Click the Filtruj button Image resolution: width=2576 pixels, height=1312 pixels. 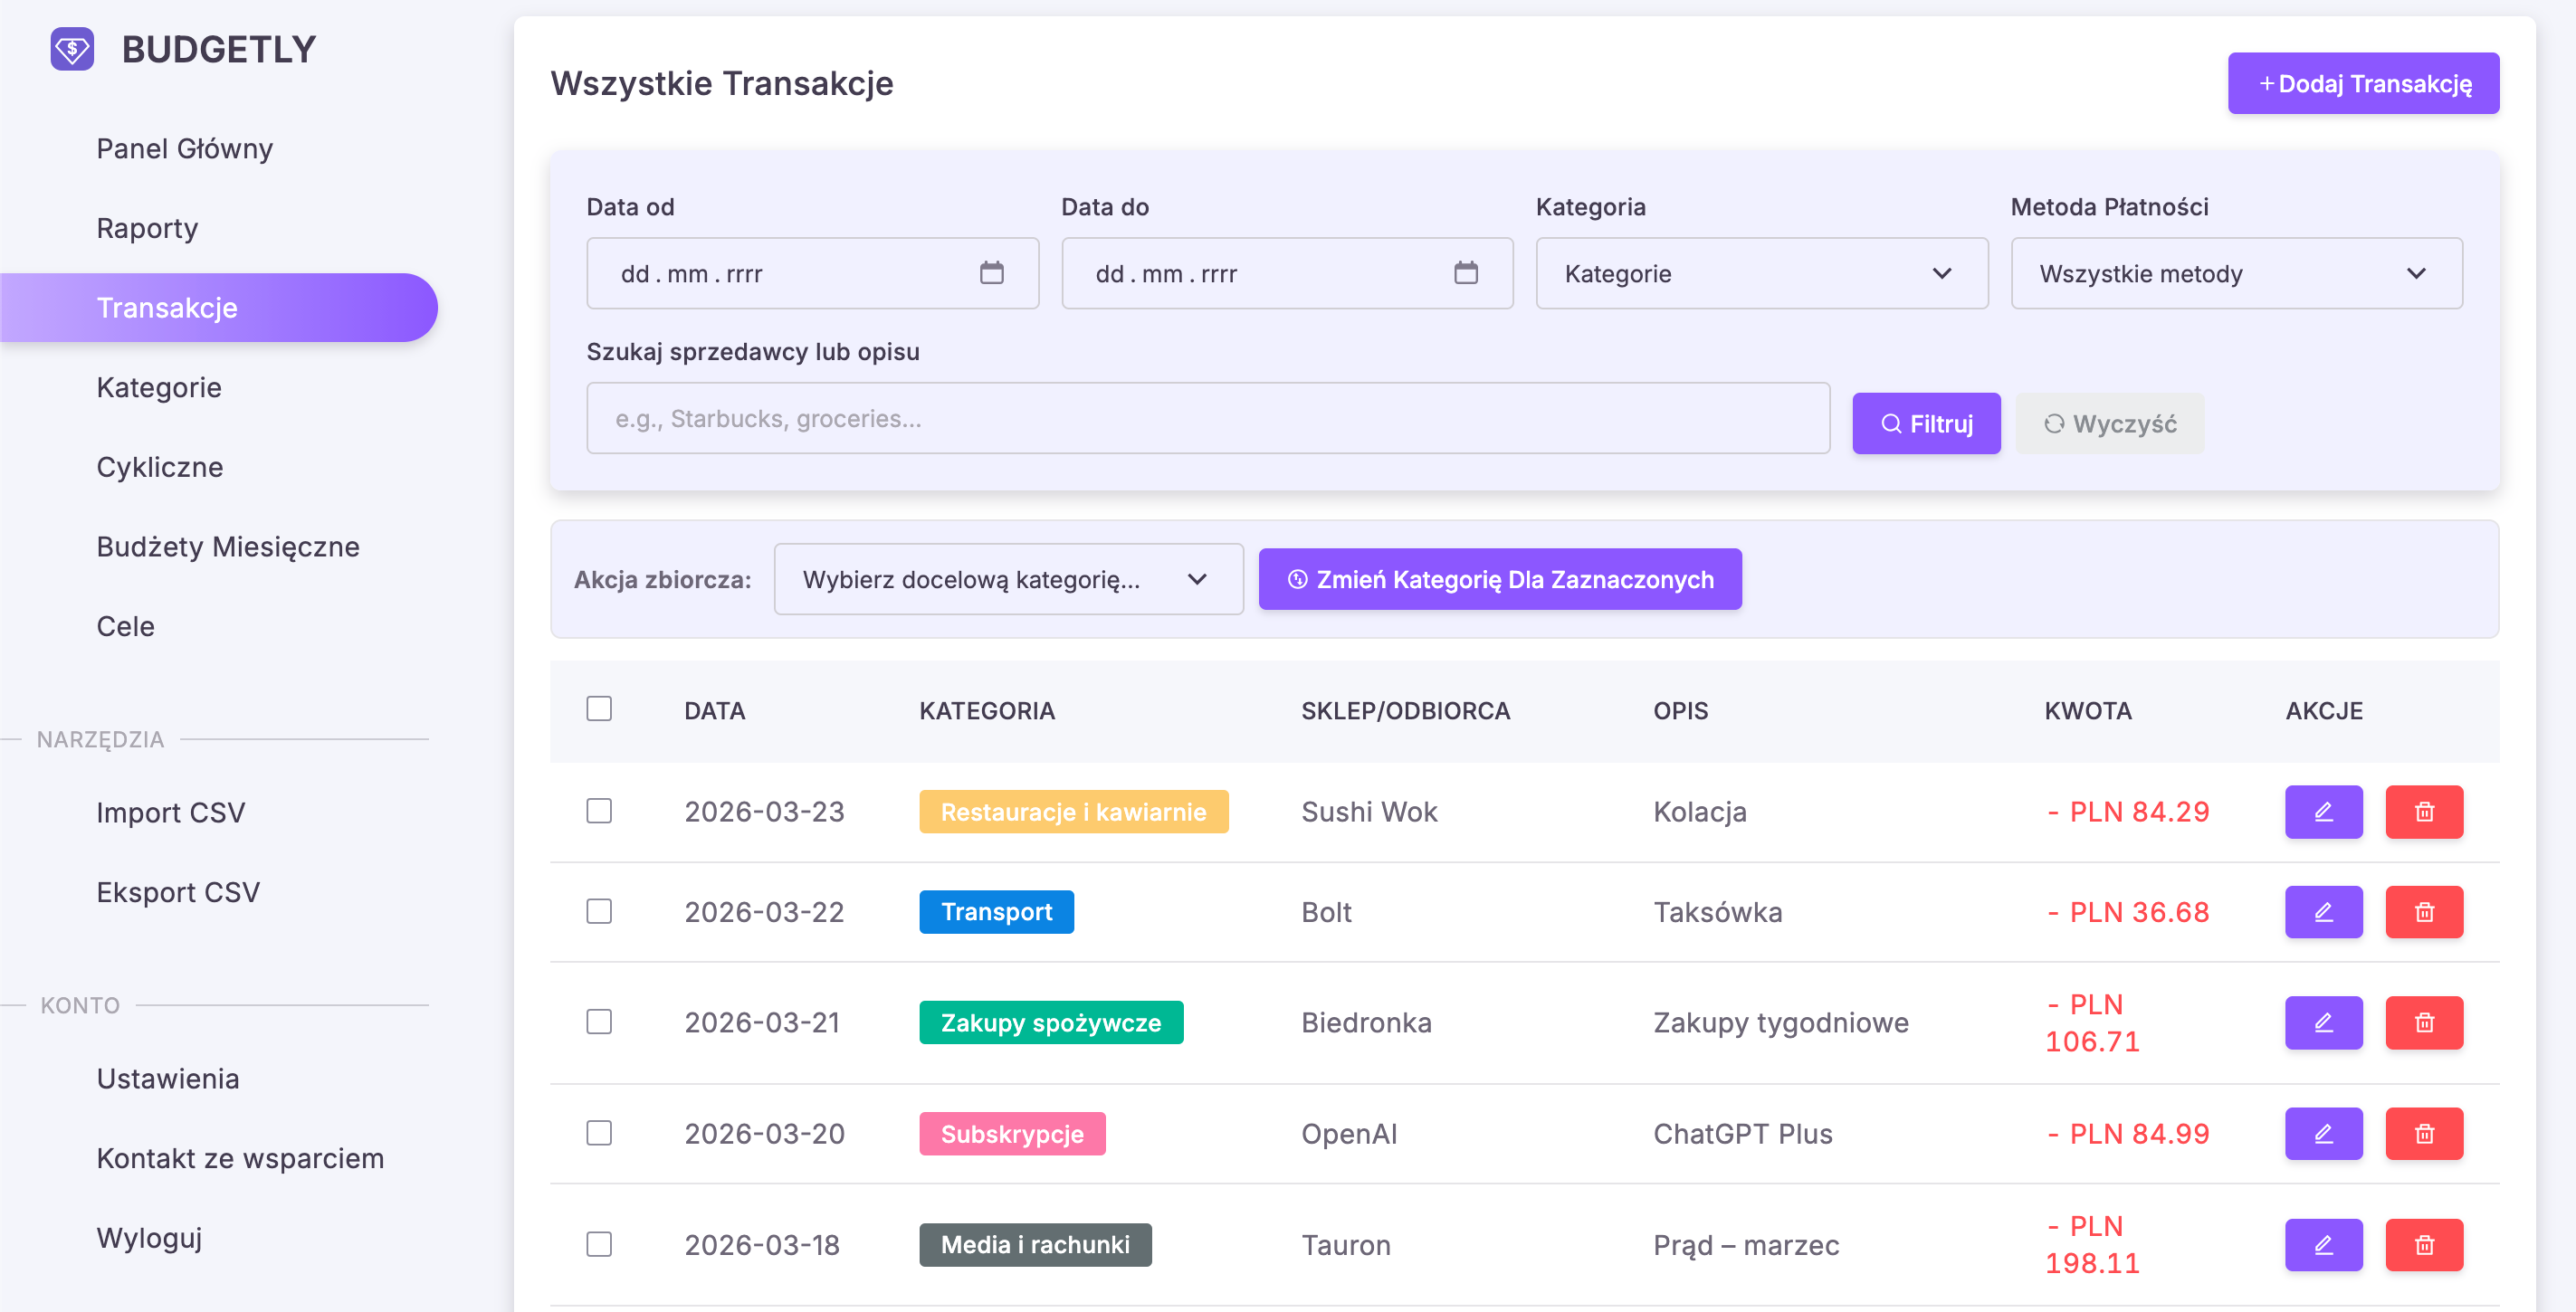pos(1926,423)
